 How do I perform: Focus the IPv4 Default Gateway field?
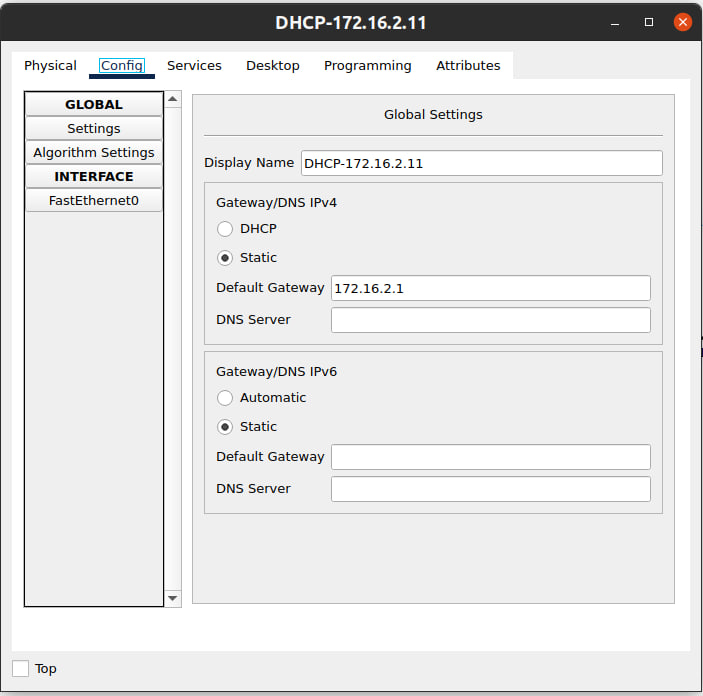[x=490, y=288]
